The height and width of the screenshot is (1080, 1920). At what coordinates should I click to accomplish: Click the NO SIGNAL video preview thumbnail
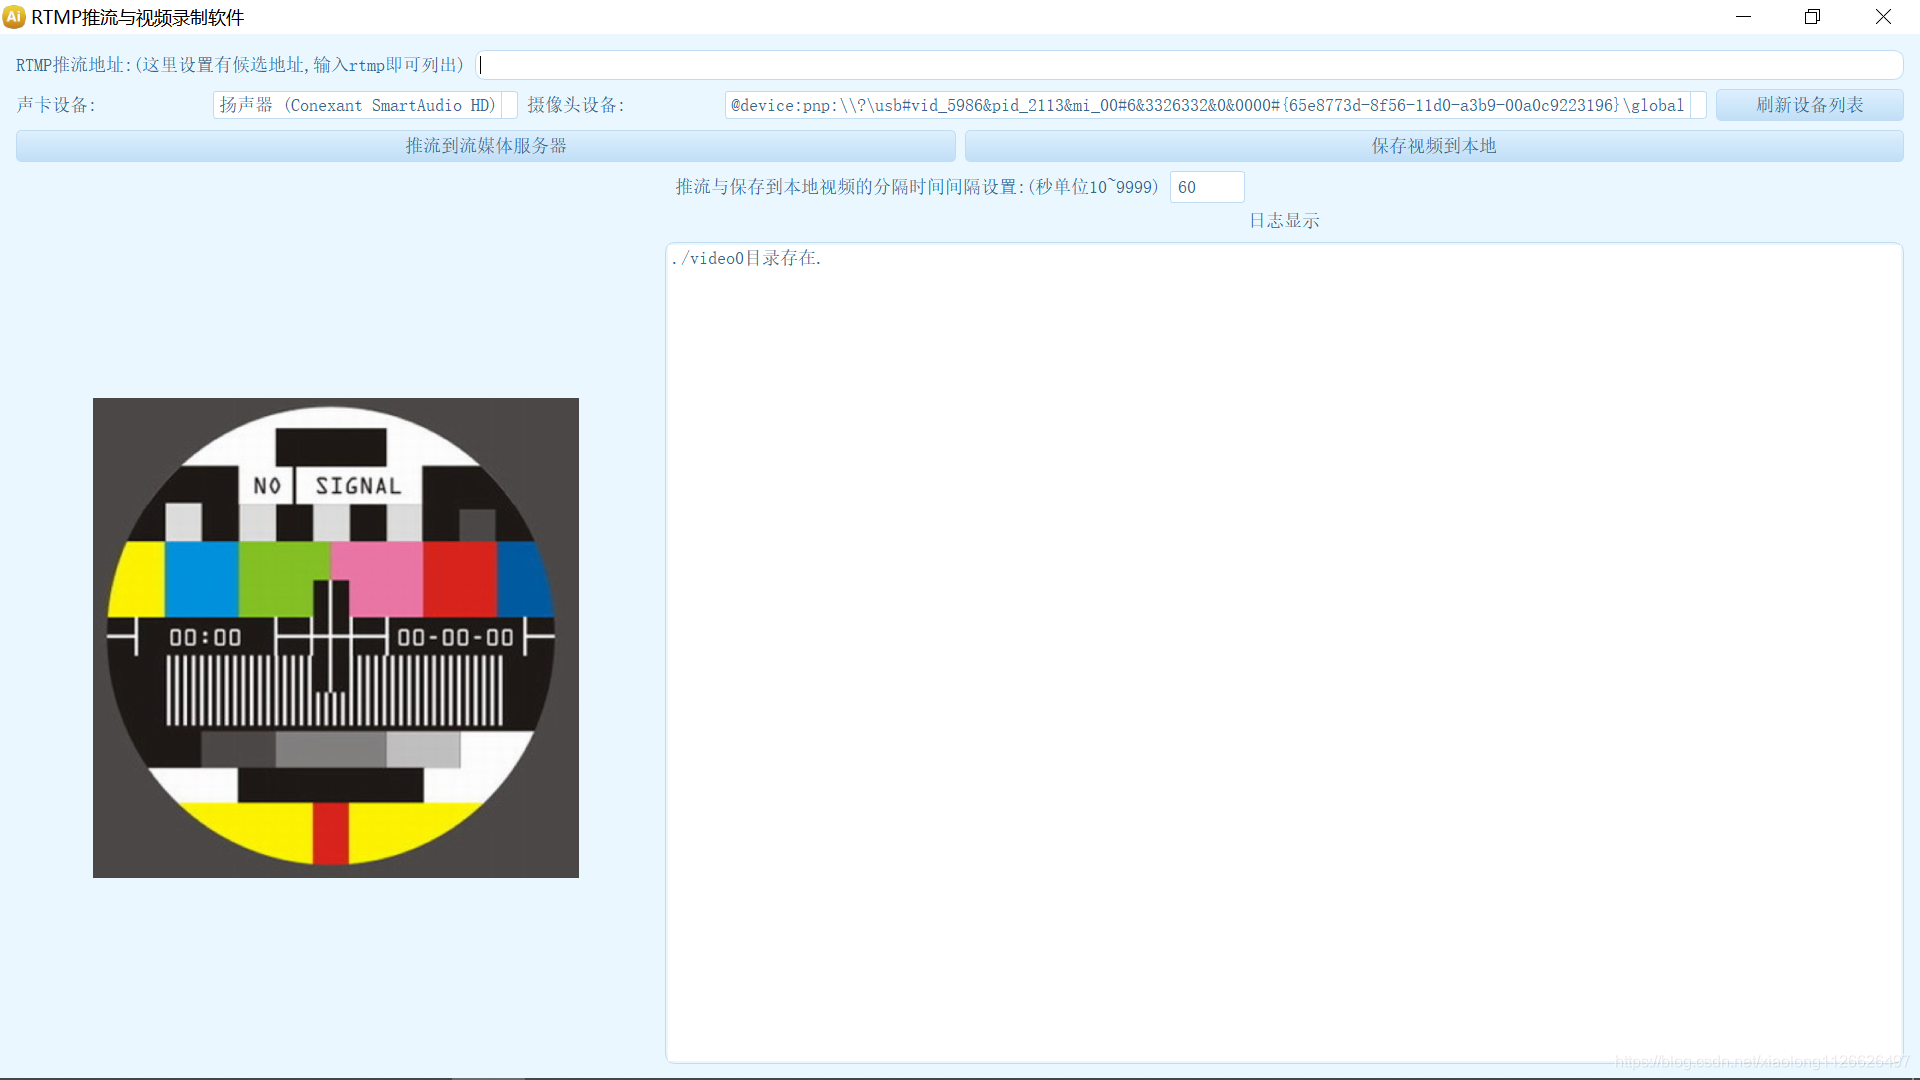(x=335, y=638)
